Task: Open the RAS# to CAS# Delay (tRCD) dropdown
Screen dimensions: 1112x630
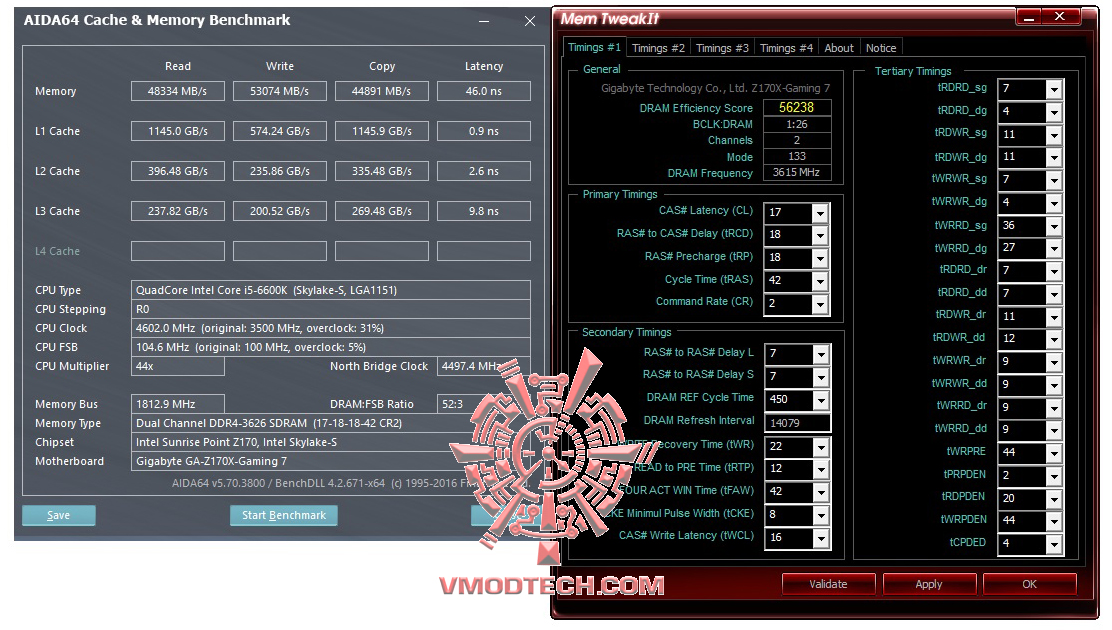Action: tap(820, 236)
